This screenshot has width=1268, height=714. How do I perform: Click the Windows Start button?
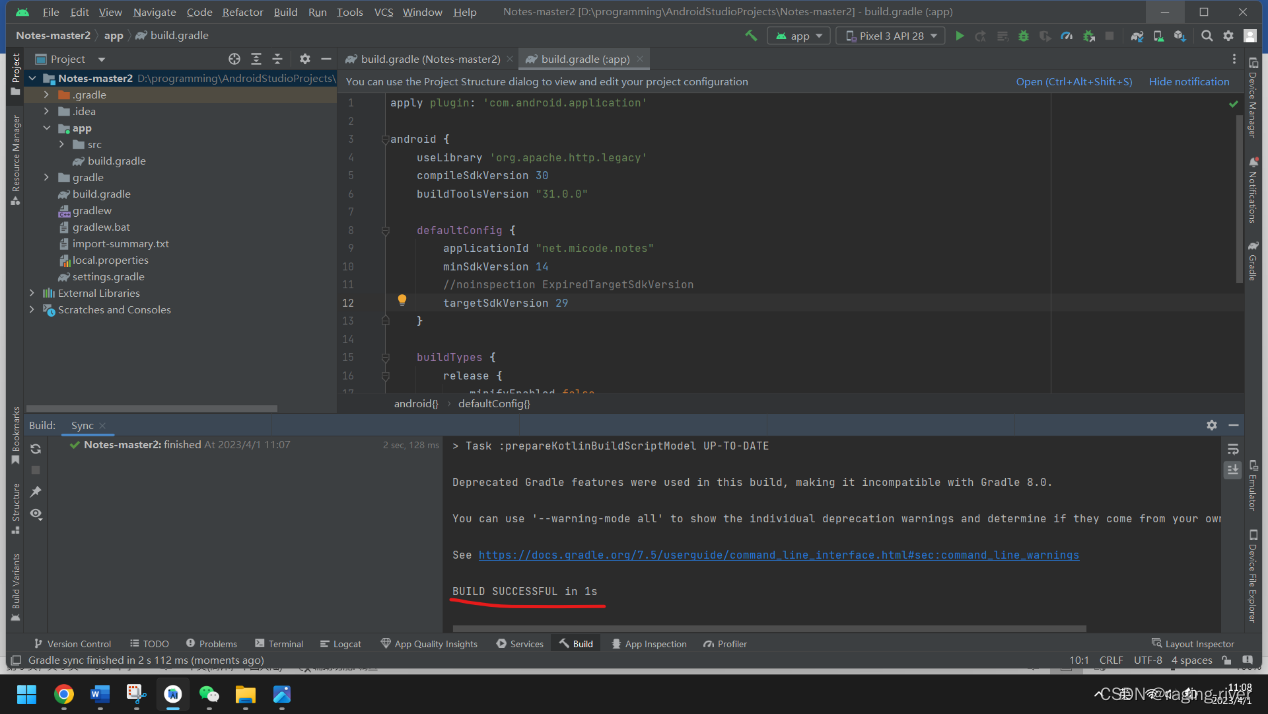pos(26,694)
